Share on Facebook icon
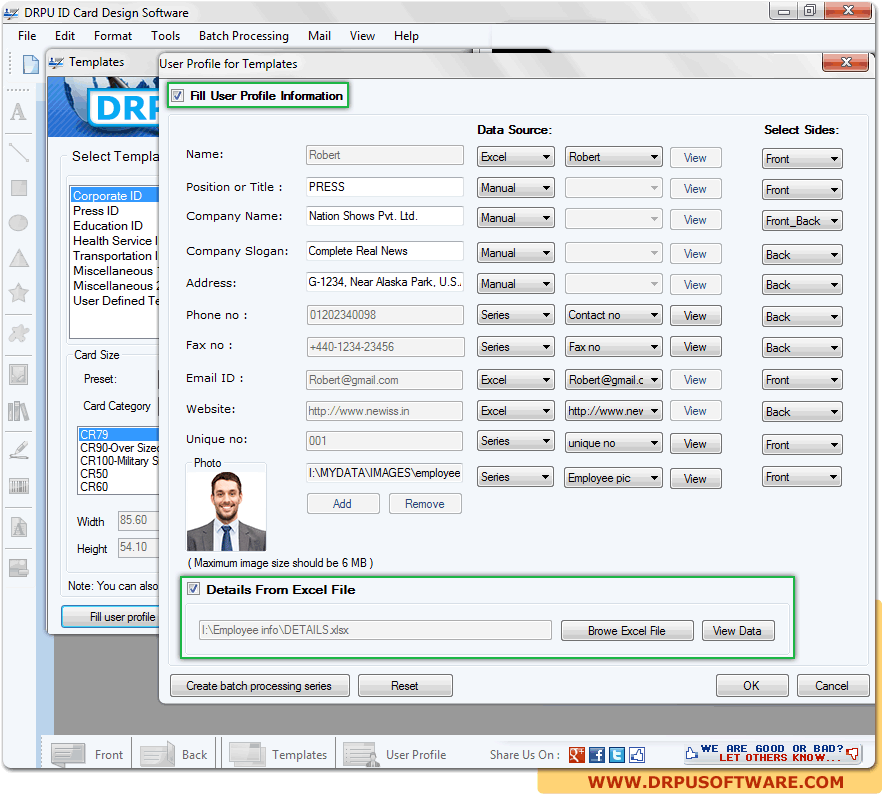 tap(597, 755)
